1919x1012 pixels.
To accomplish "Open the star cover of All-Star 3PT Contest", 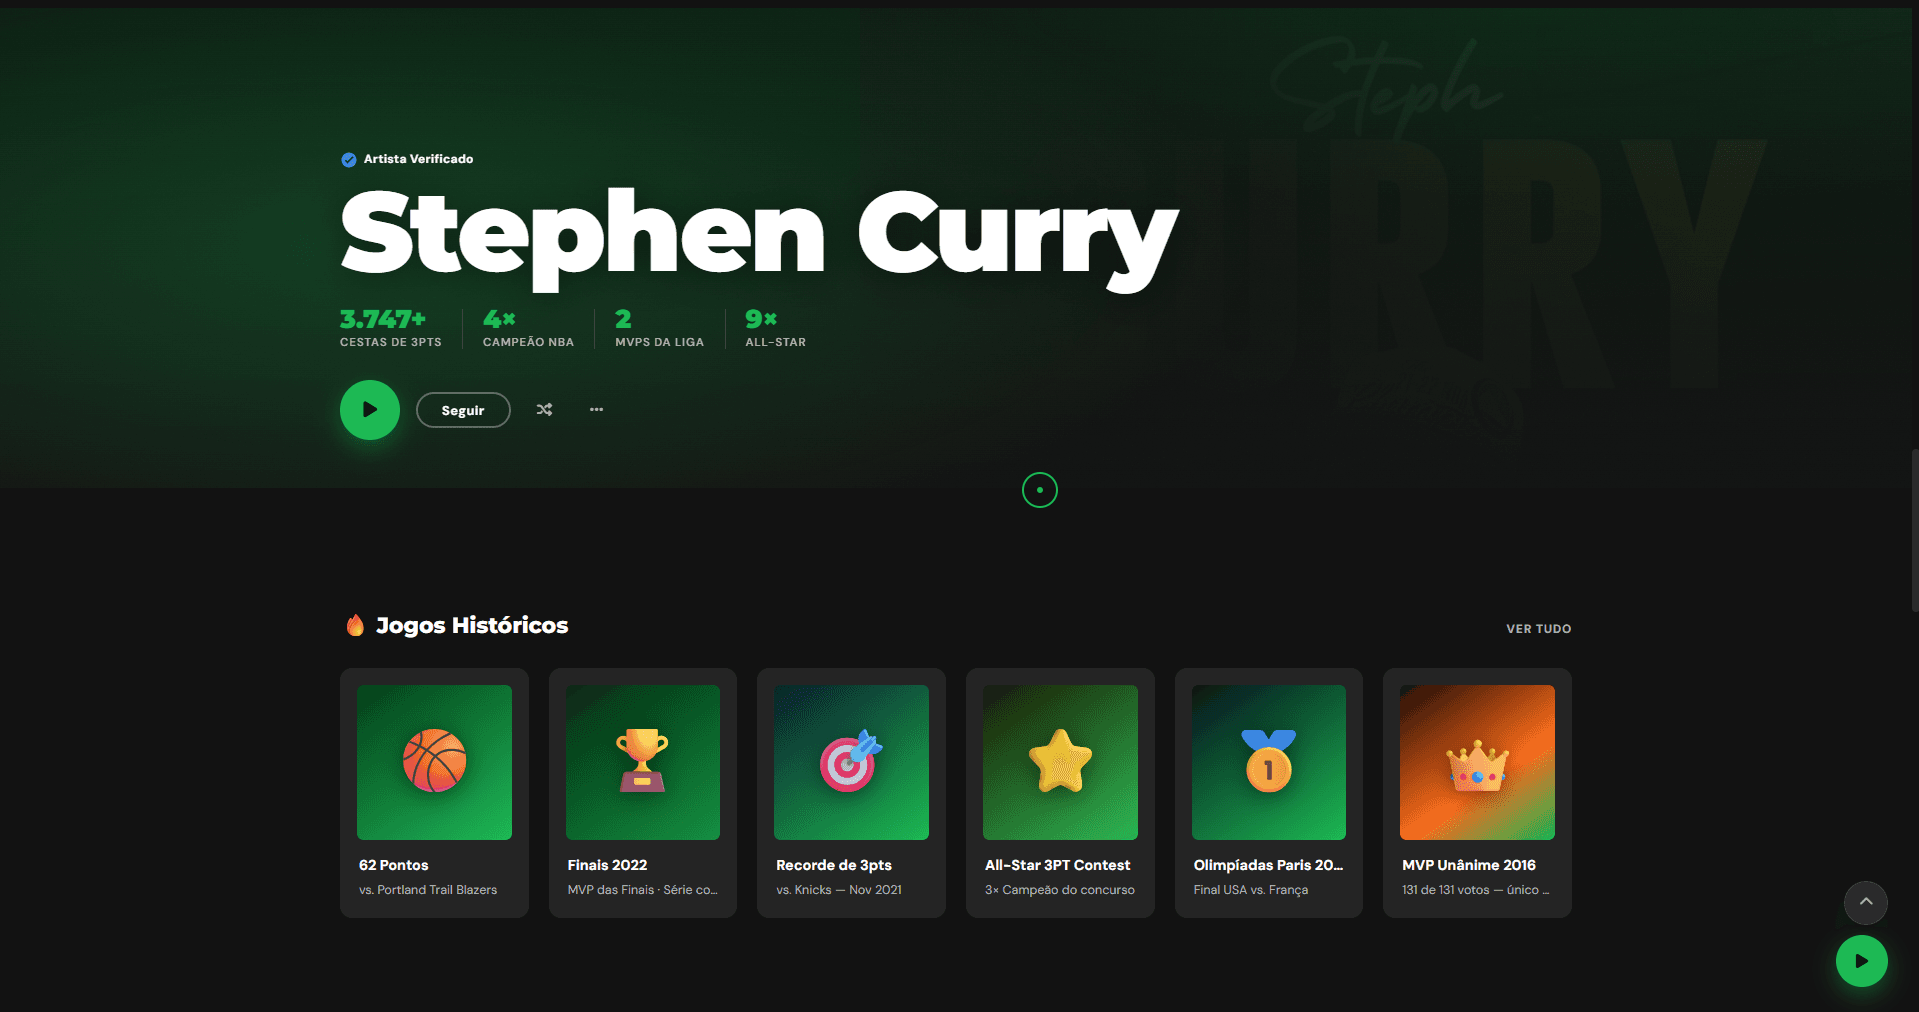I will click(x=1060, y=762).
